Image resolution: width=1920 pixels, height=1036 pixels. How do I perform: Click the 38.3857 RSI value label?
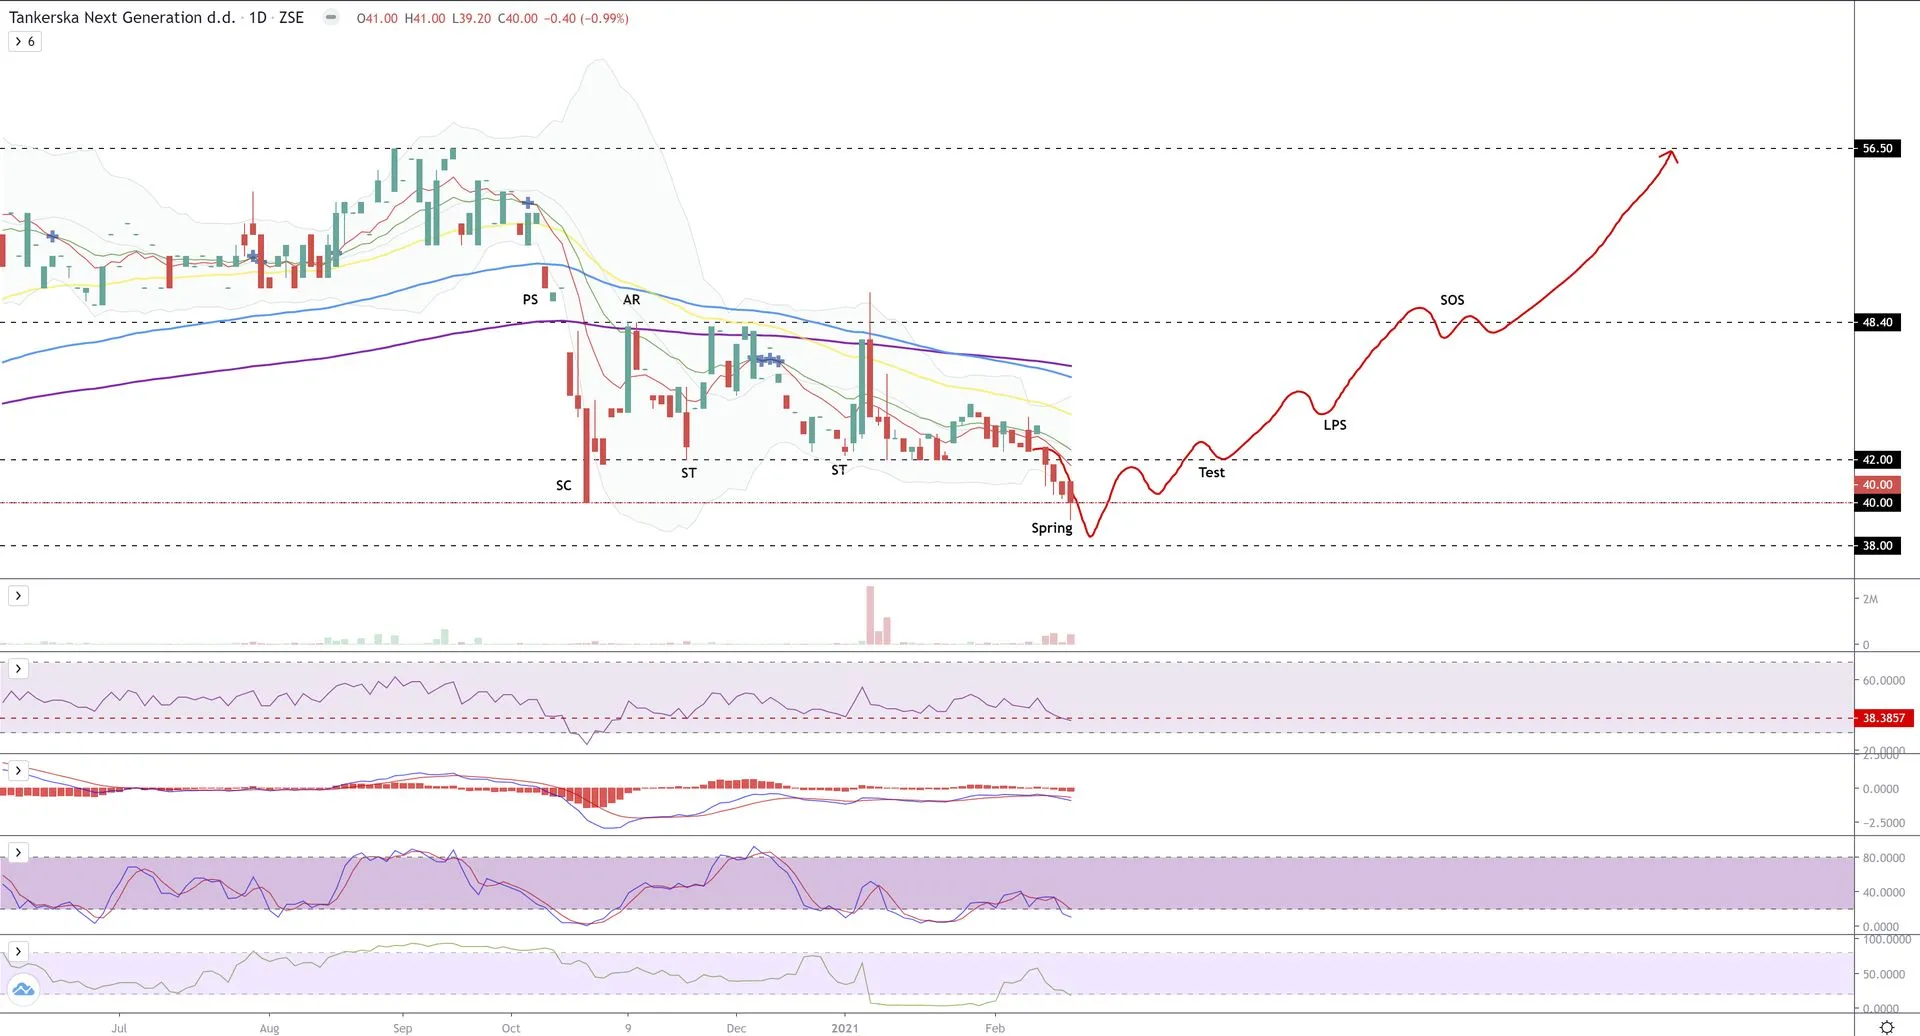point(1883,718)
